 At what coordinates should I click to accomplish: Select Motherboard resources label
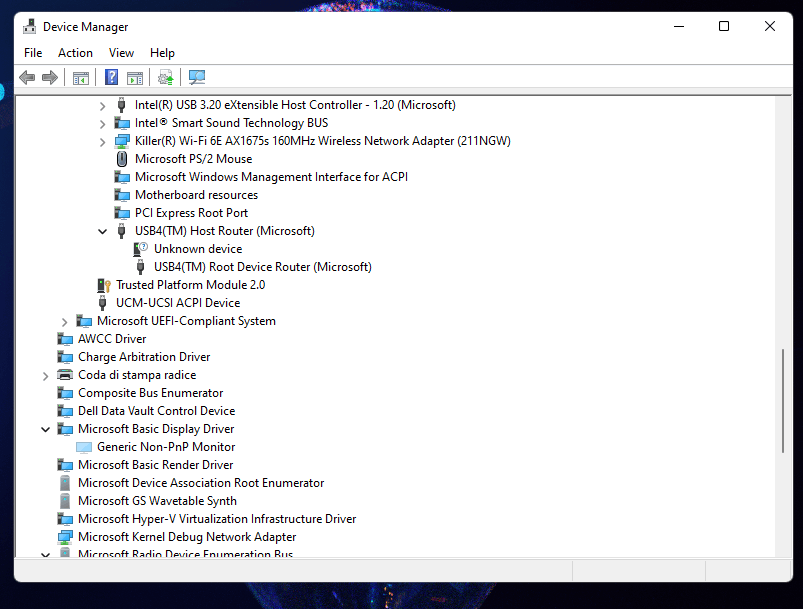196,195
